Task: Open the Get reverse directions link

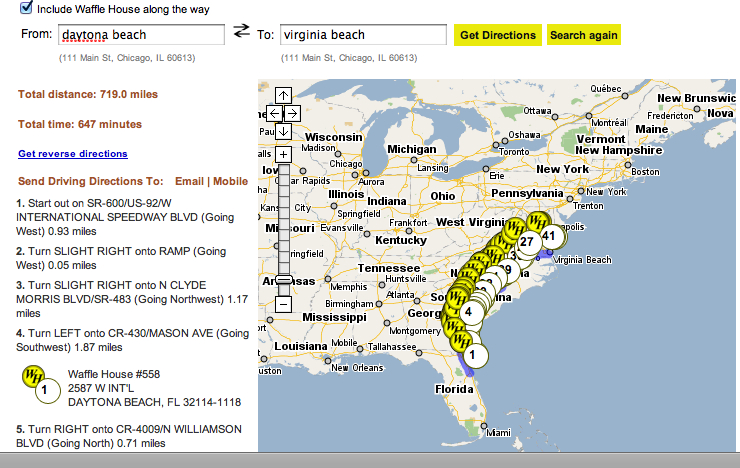Action: 72,154
